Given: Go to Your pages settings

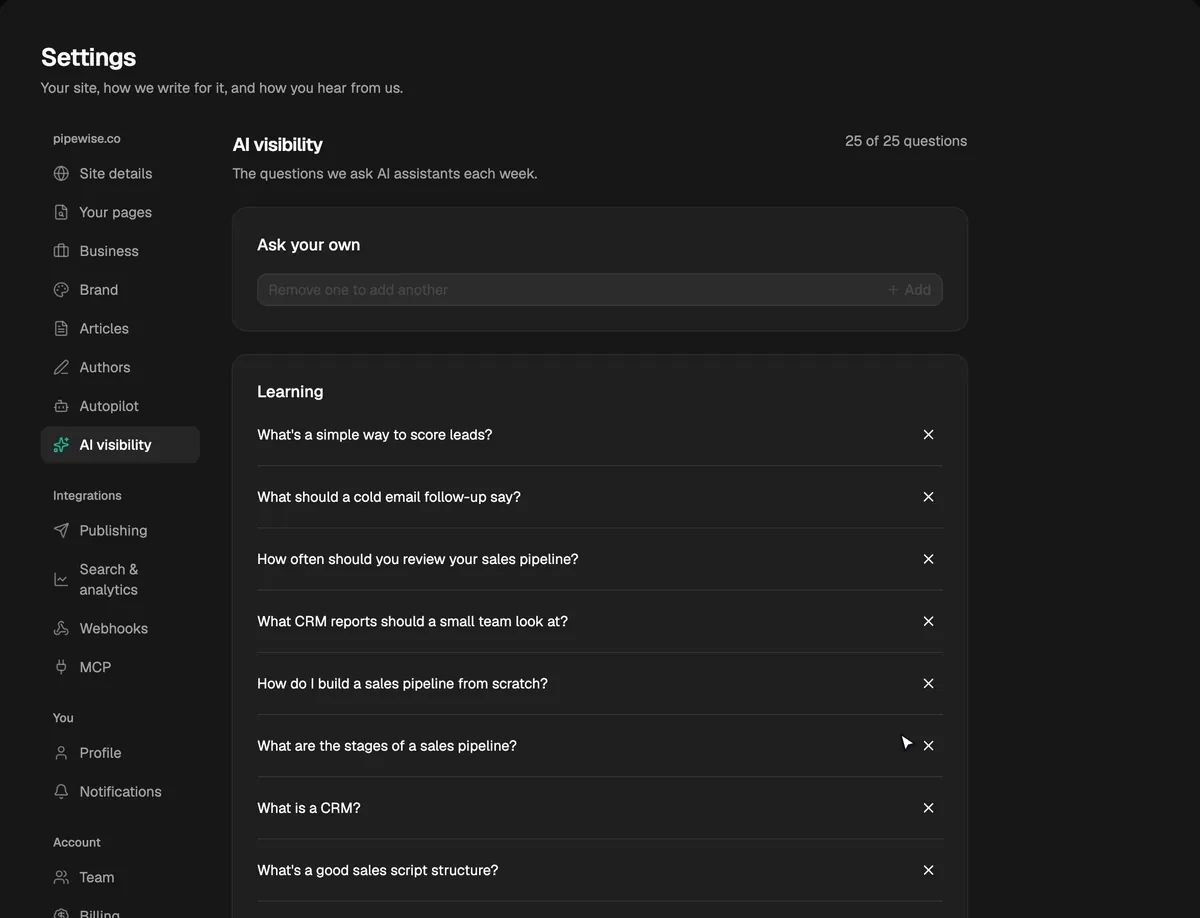Looking at the screenshot, I should (x=120, y=212).
